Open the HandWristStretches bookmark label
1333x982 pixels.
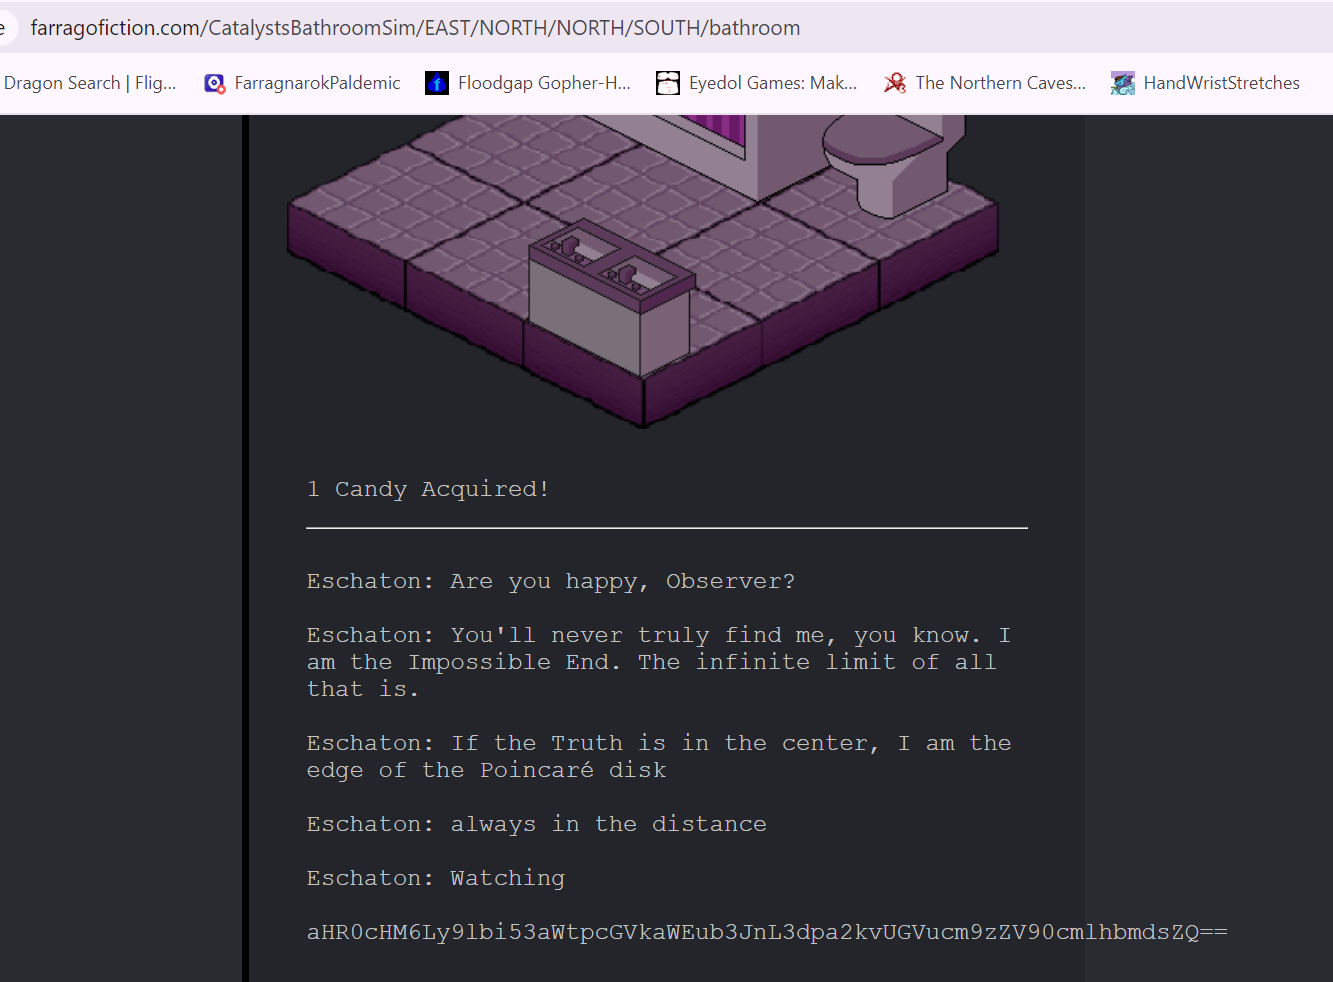coord(1221,84)
